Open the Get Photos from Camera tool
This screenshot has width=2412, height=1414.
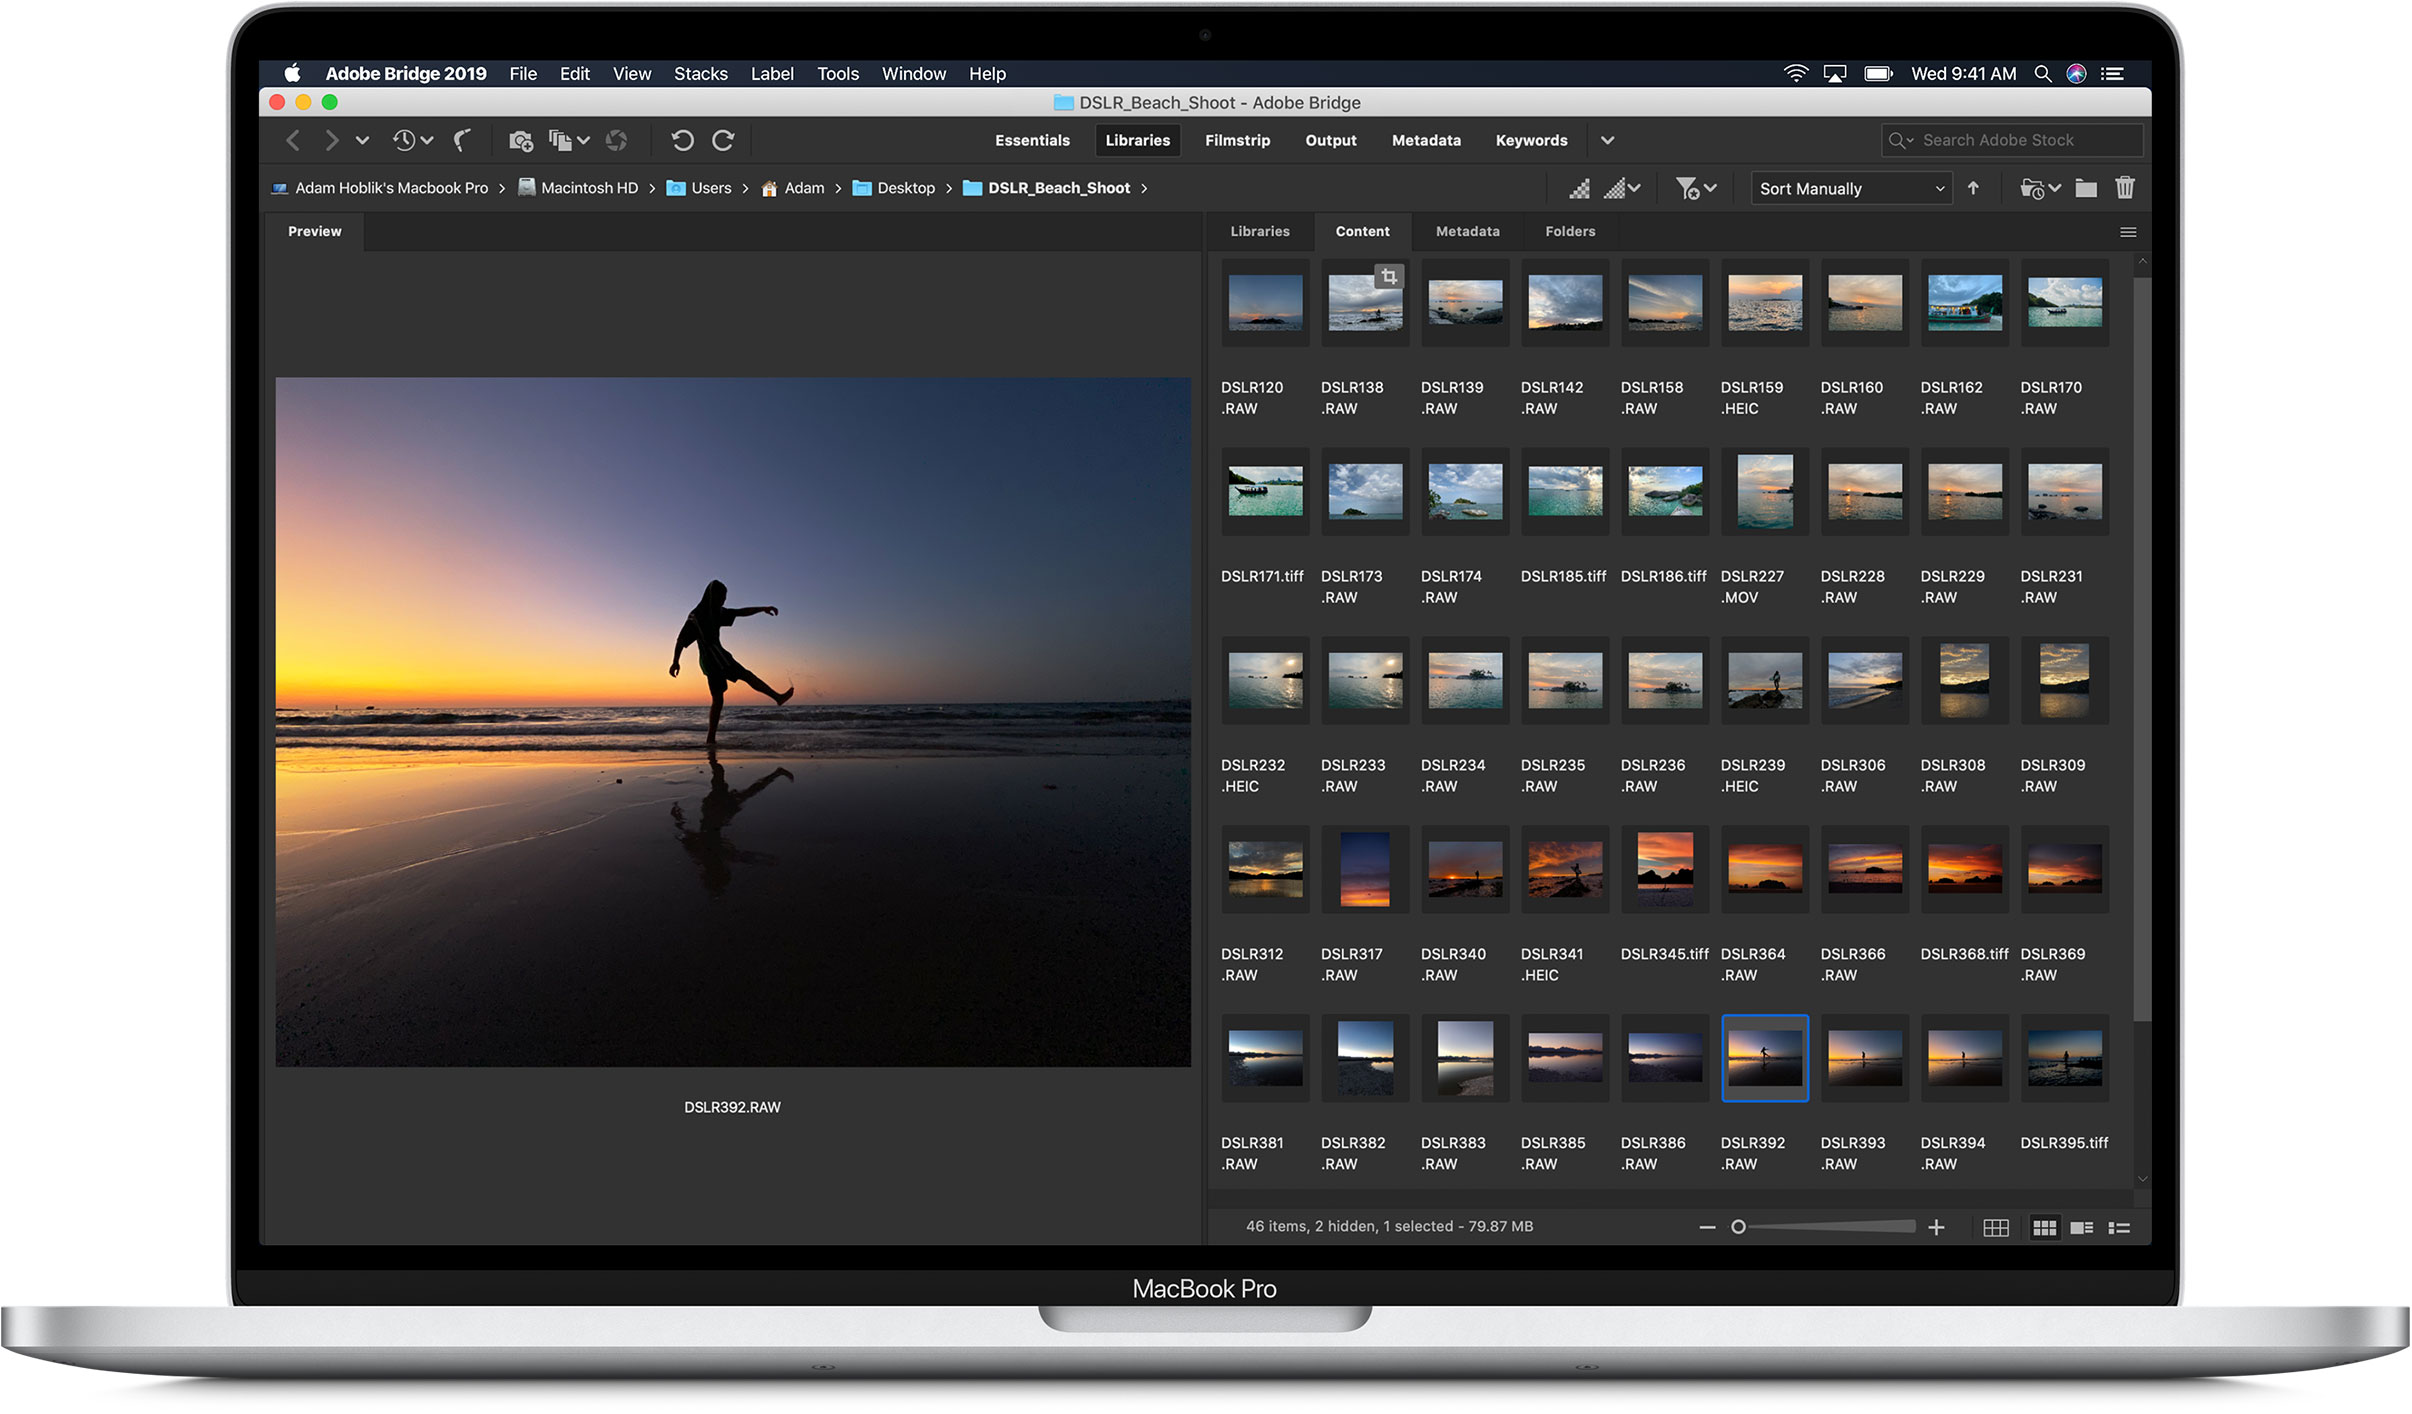pos(521,141)
